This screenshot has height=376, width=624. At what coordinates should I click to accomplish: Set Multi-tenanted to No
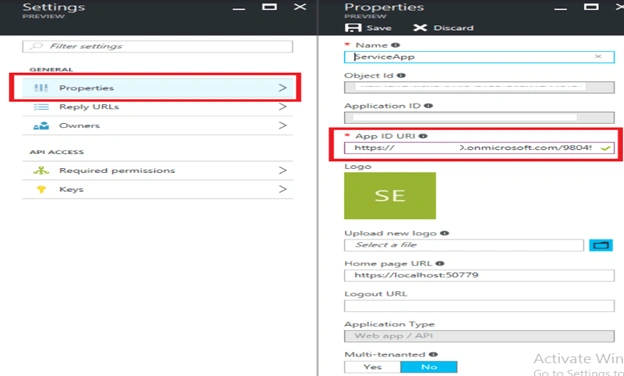coord(429,367)
